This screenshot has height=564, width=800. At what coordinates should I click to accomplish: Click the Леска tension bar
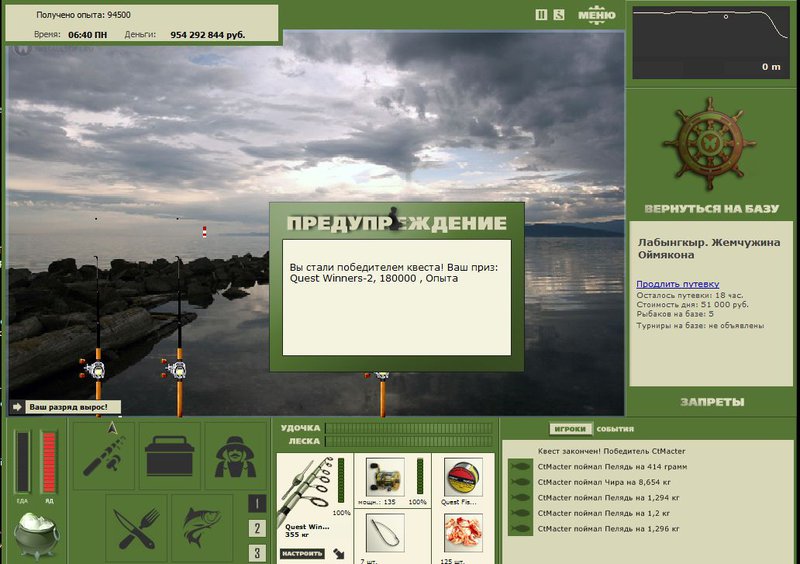tap(409, 441)
